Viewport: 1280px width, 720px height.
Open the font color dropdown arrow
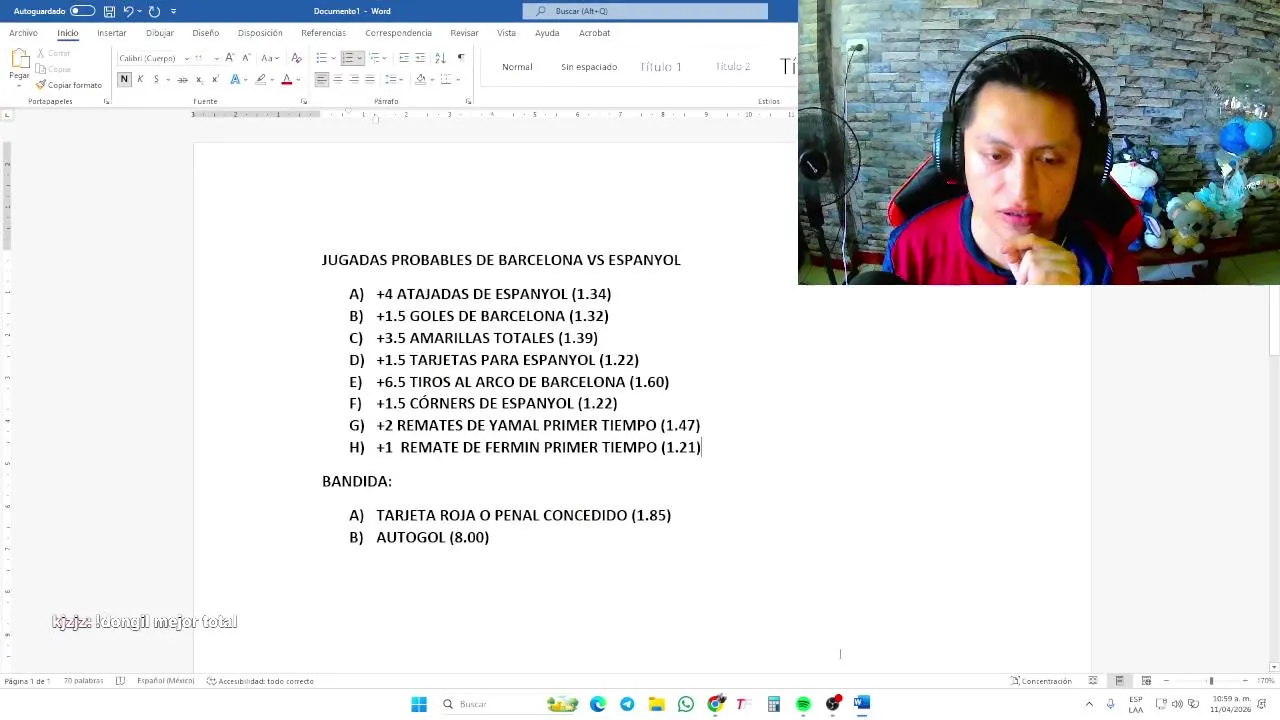298,79
